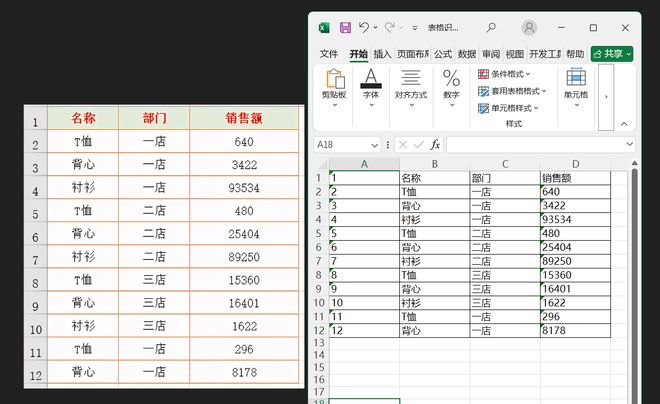This screenshot has height=404, width=660.
Task: Click cell D1 containing 销售额 in Excel
Action: [x=575, y=178]
